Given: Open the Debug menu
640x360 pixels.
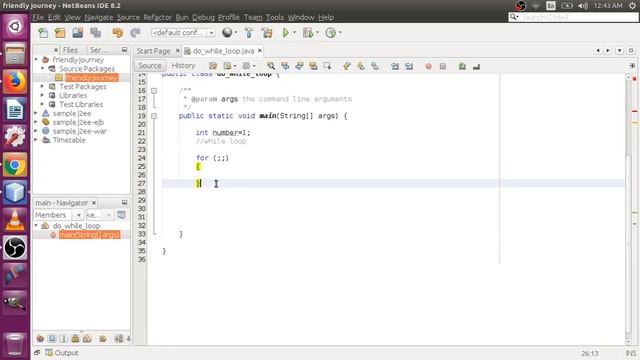Looking at the screenshot, I should point(203,17).
